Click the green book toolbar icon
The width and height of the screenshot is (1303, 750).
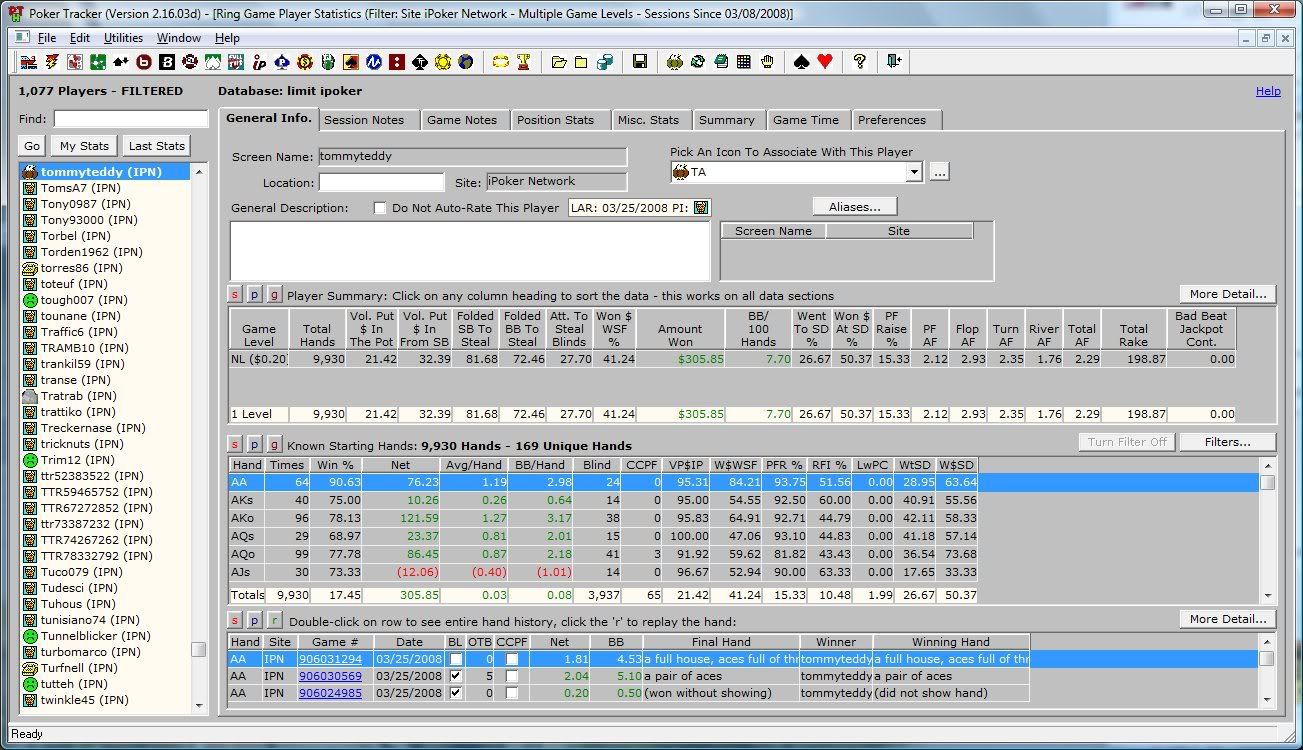[721, 62]
